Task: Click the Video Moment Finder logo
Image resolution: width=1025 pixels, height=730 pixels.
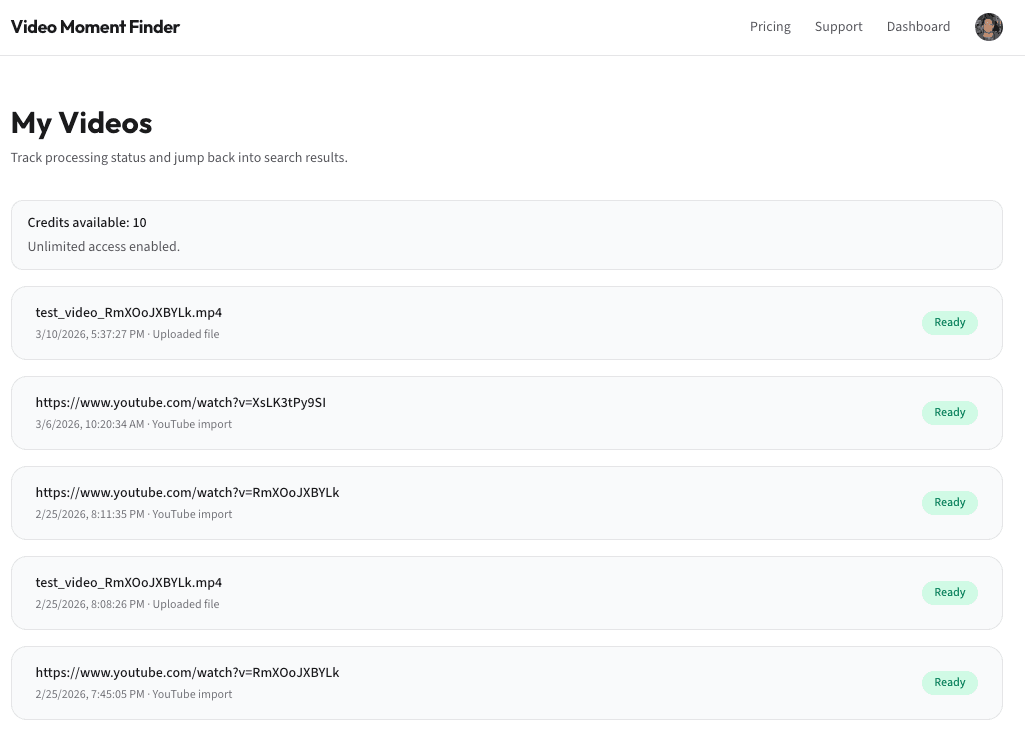Action: [x=95, y=27]
